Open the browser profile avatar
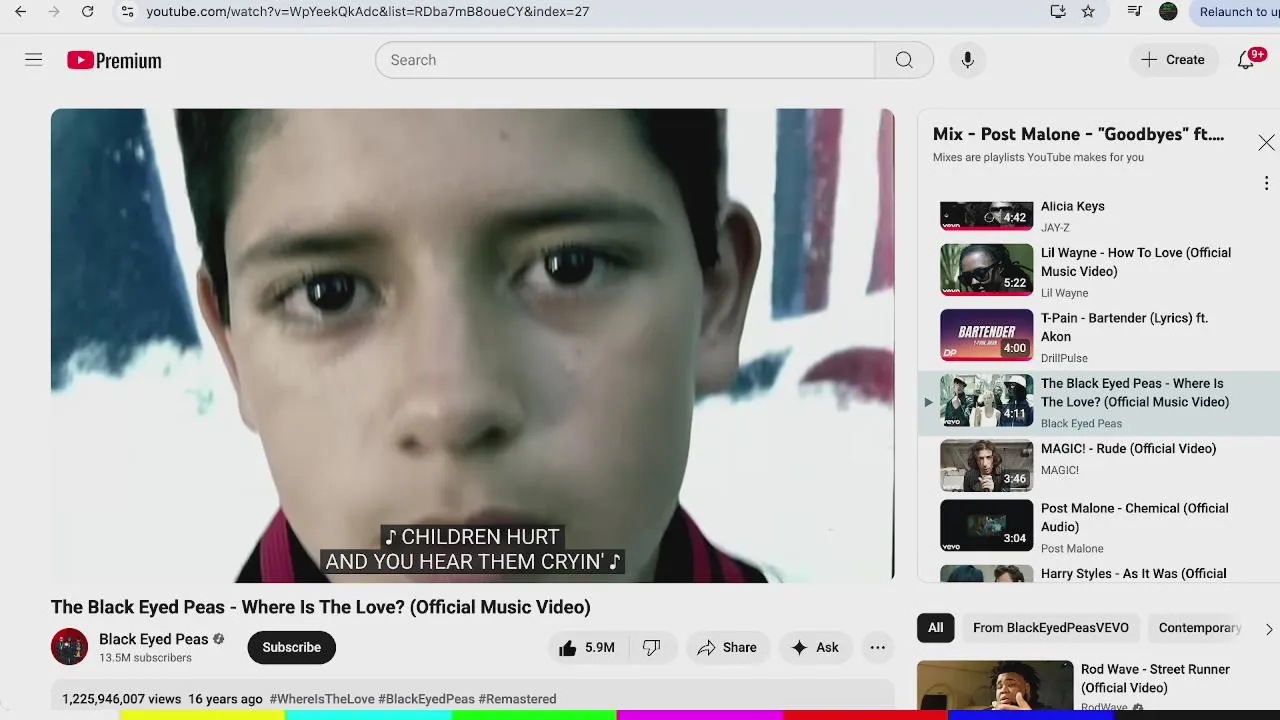The image size is (1280, 720). [x=1168, y=12]
